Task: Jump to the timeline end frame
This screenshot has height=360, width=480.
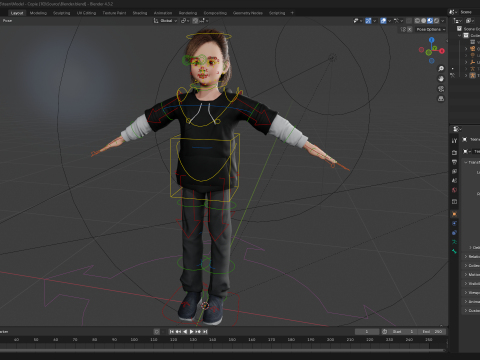Action: (205, 332)
